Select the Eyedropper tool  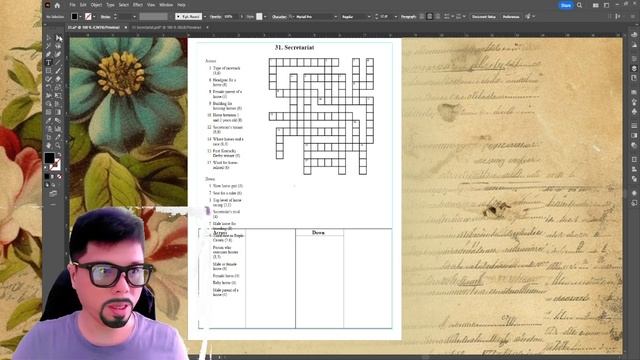coord(49,120)
